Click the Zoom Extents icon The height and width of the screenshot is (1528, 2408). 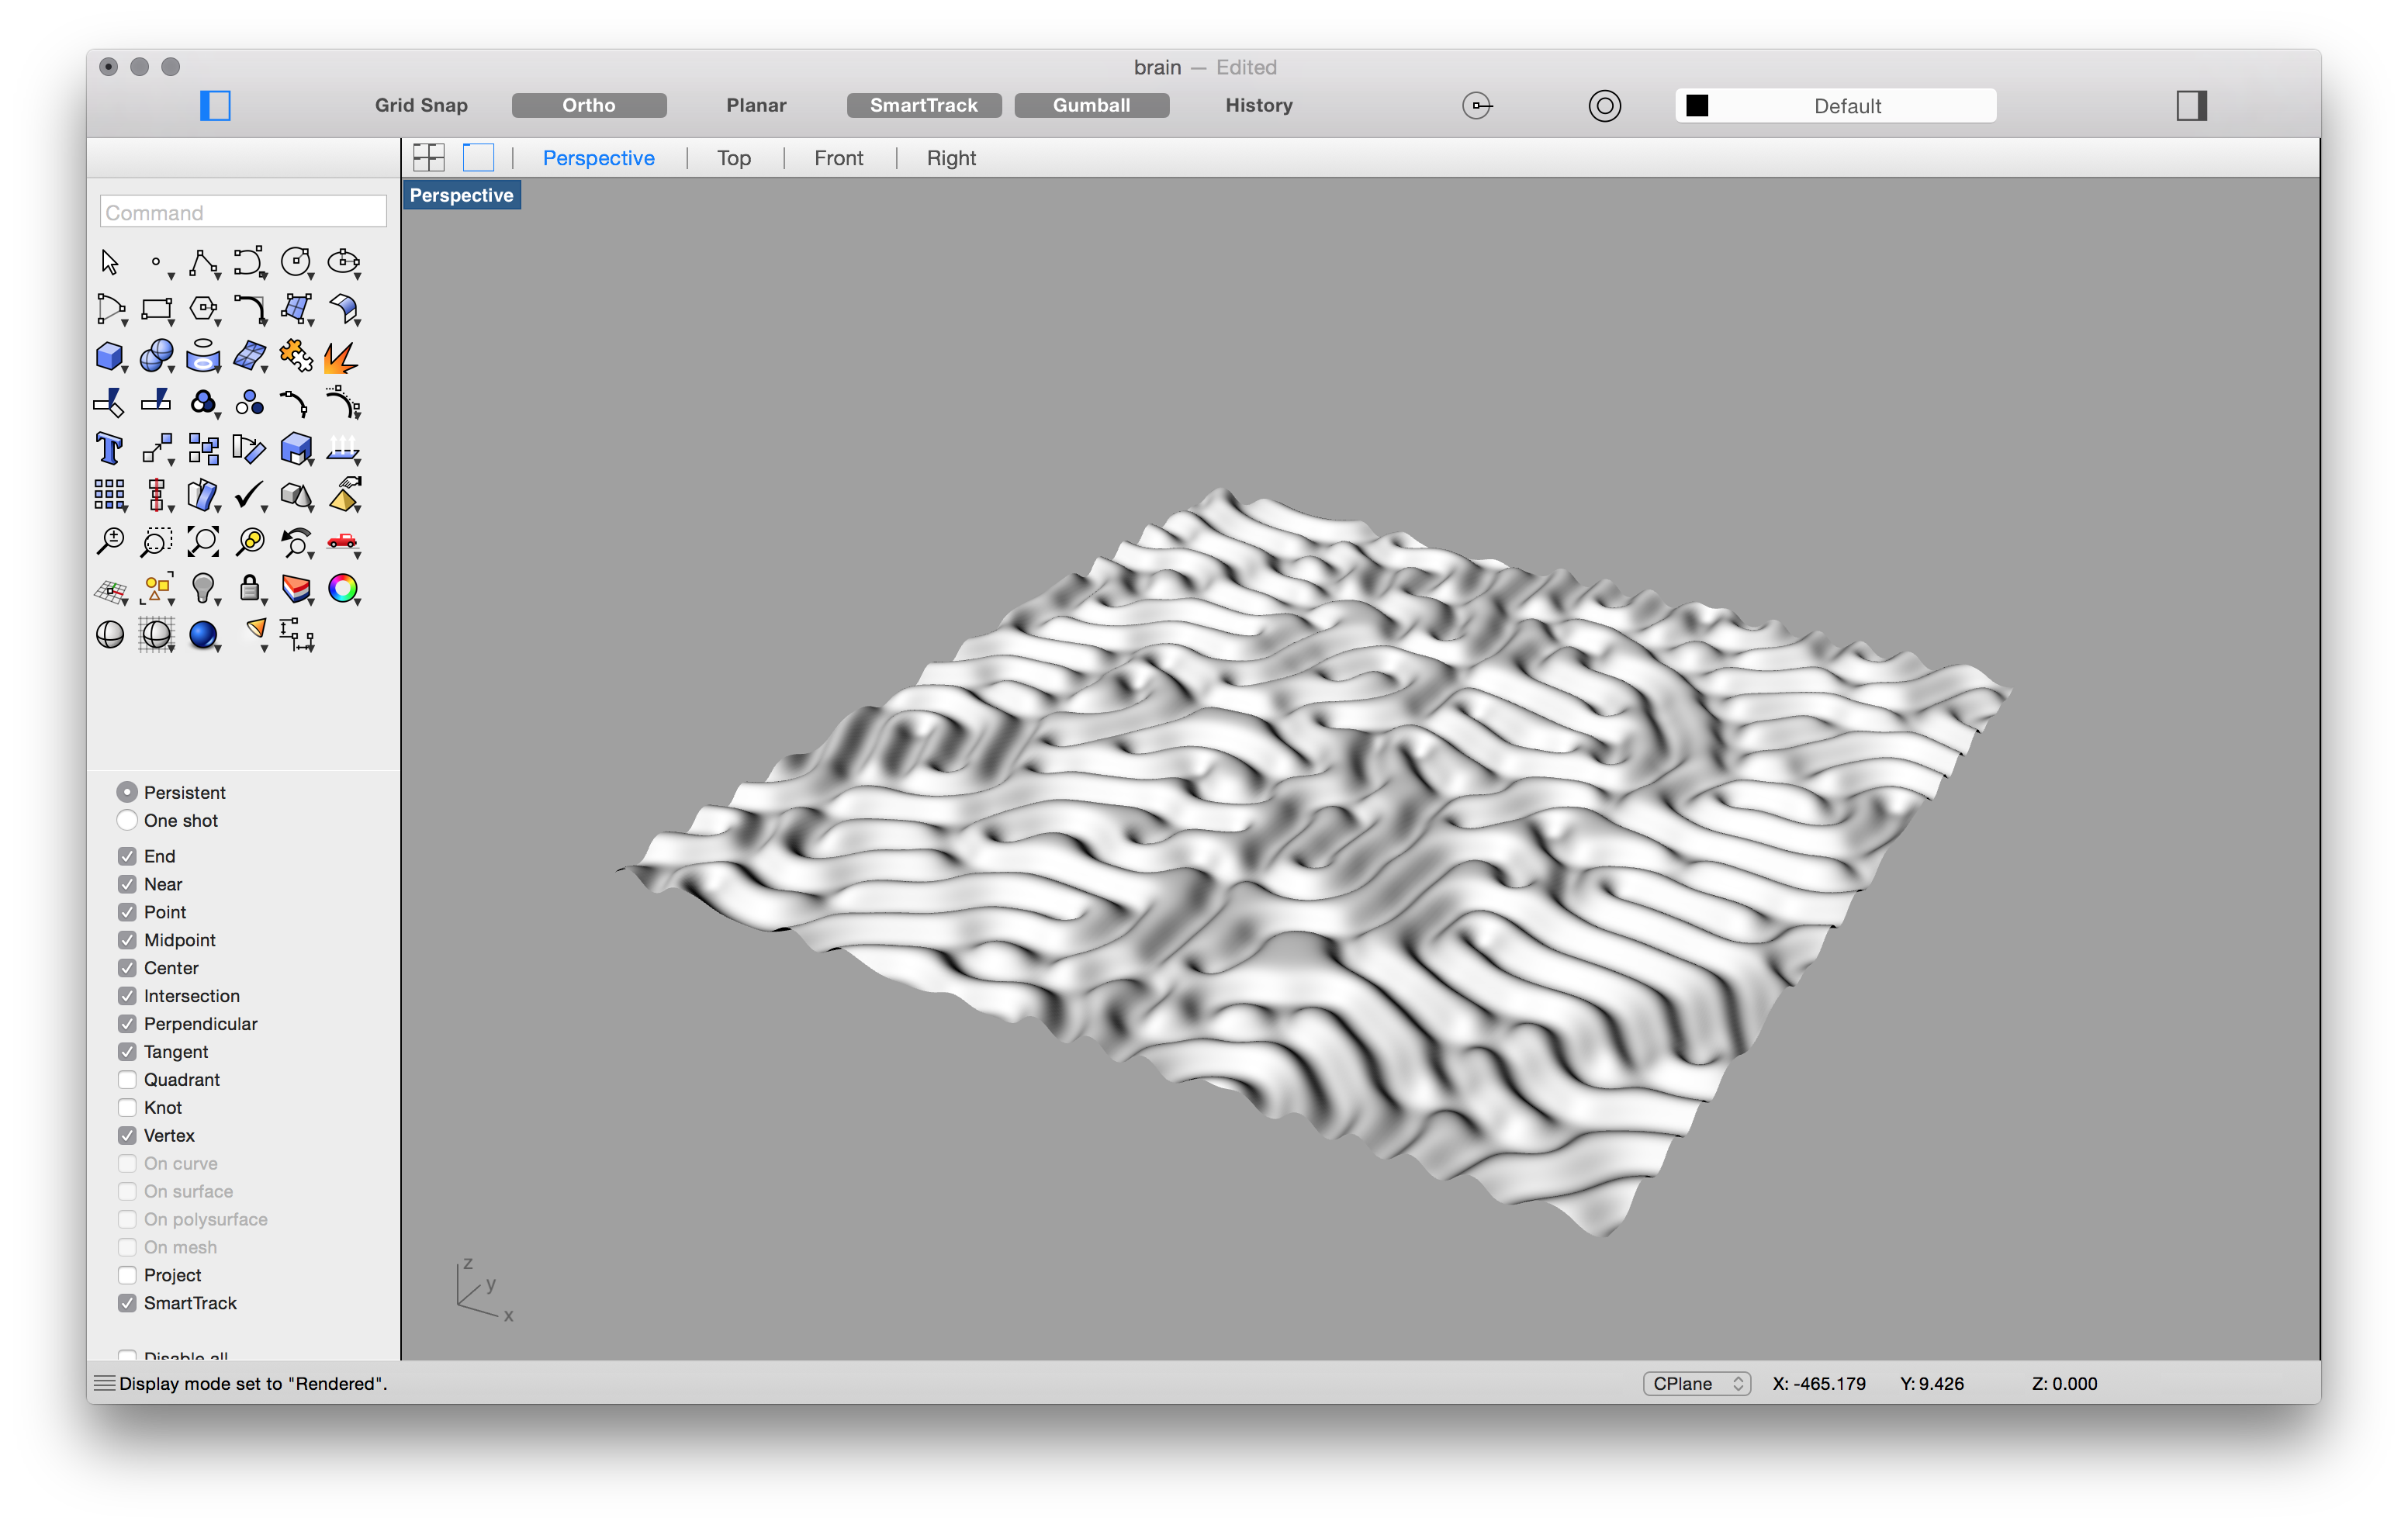point(203,542)
